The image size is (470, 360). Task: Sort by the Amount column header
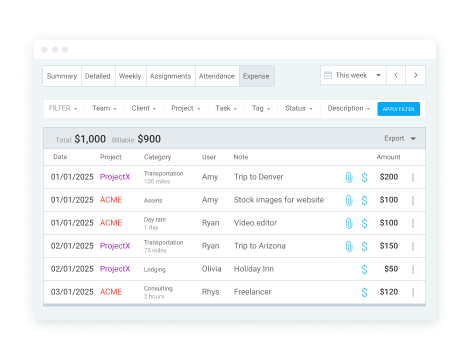[x=388, y=157]
